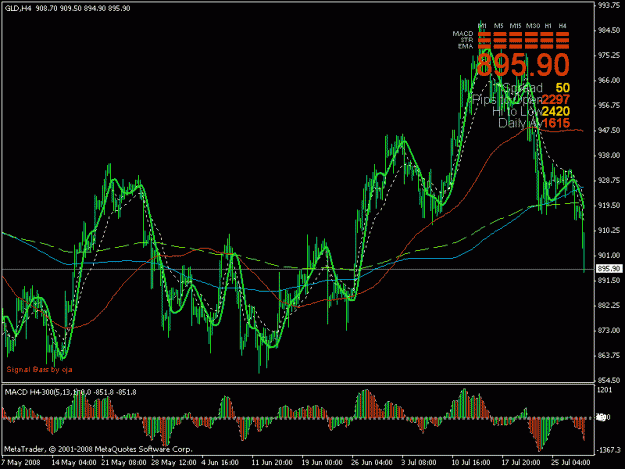This screenshot has height=469, width=625.
Task: Click the 956.75 price scale label
Action: tap(609, 105)
